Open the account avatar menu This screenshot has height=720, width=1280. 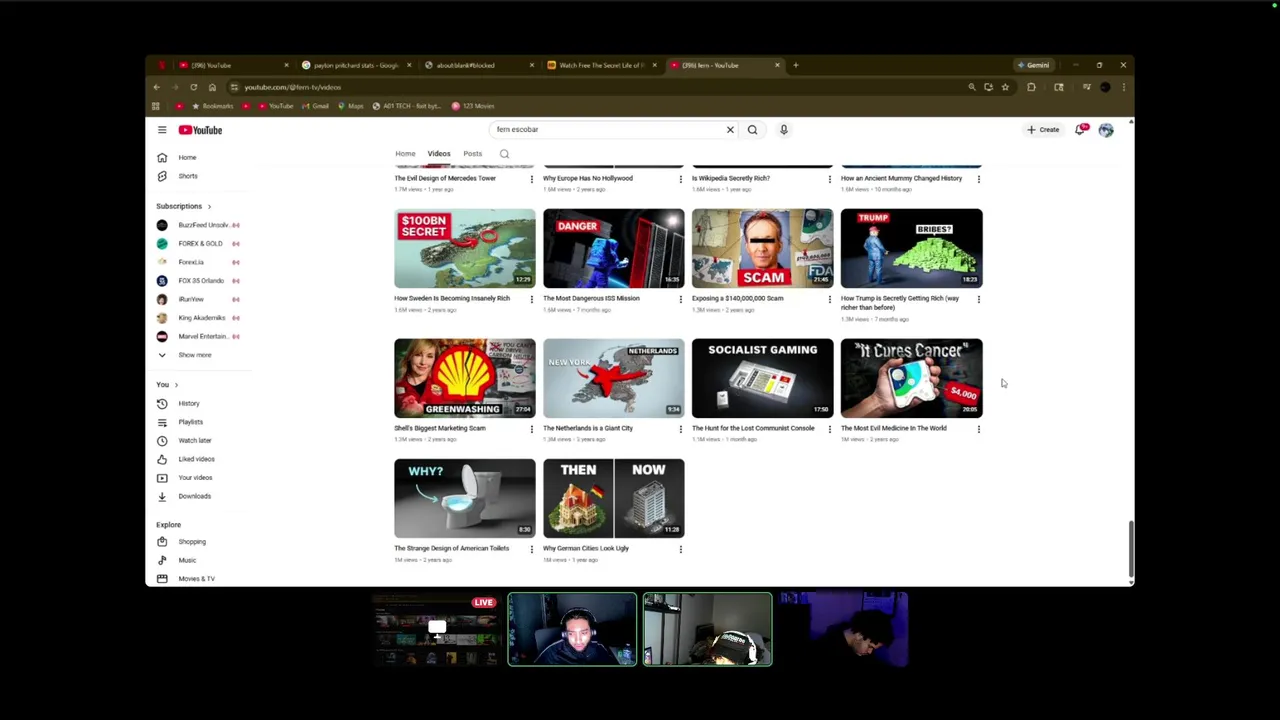(x=1106, y=130)
